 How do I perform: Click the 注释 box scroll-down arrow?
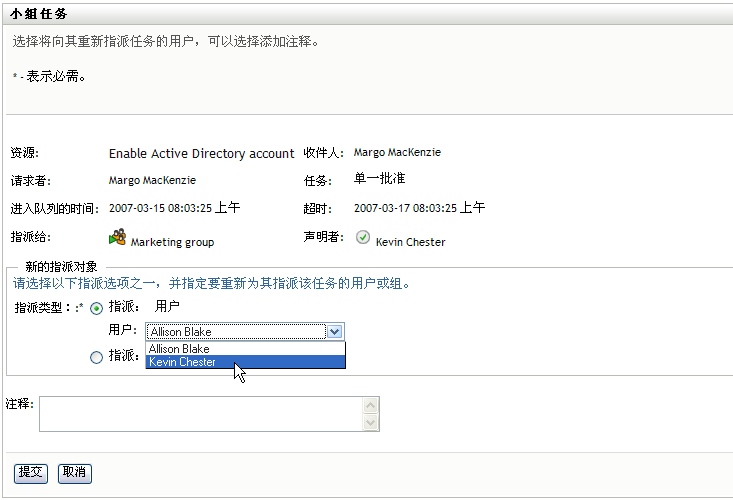pos(370,423)
